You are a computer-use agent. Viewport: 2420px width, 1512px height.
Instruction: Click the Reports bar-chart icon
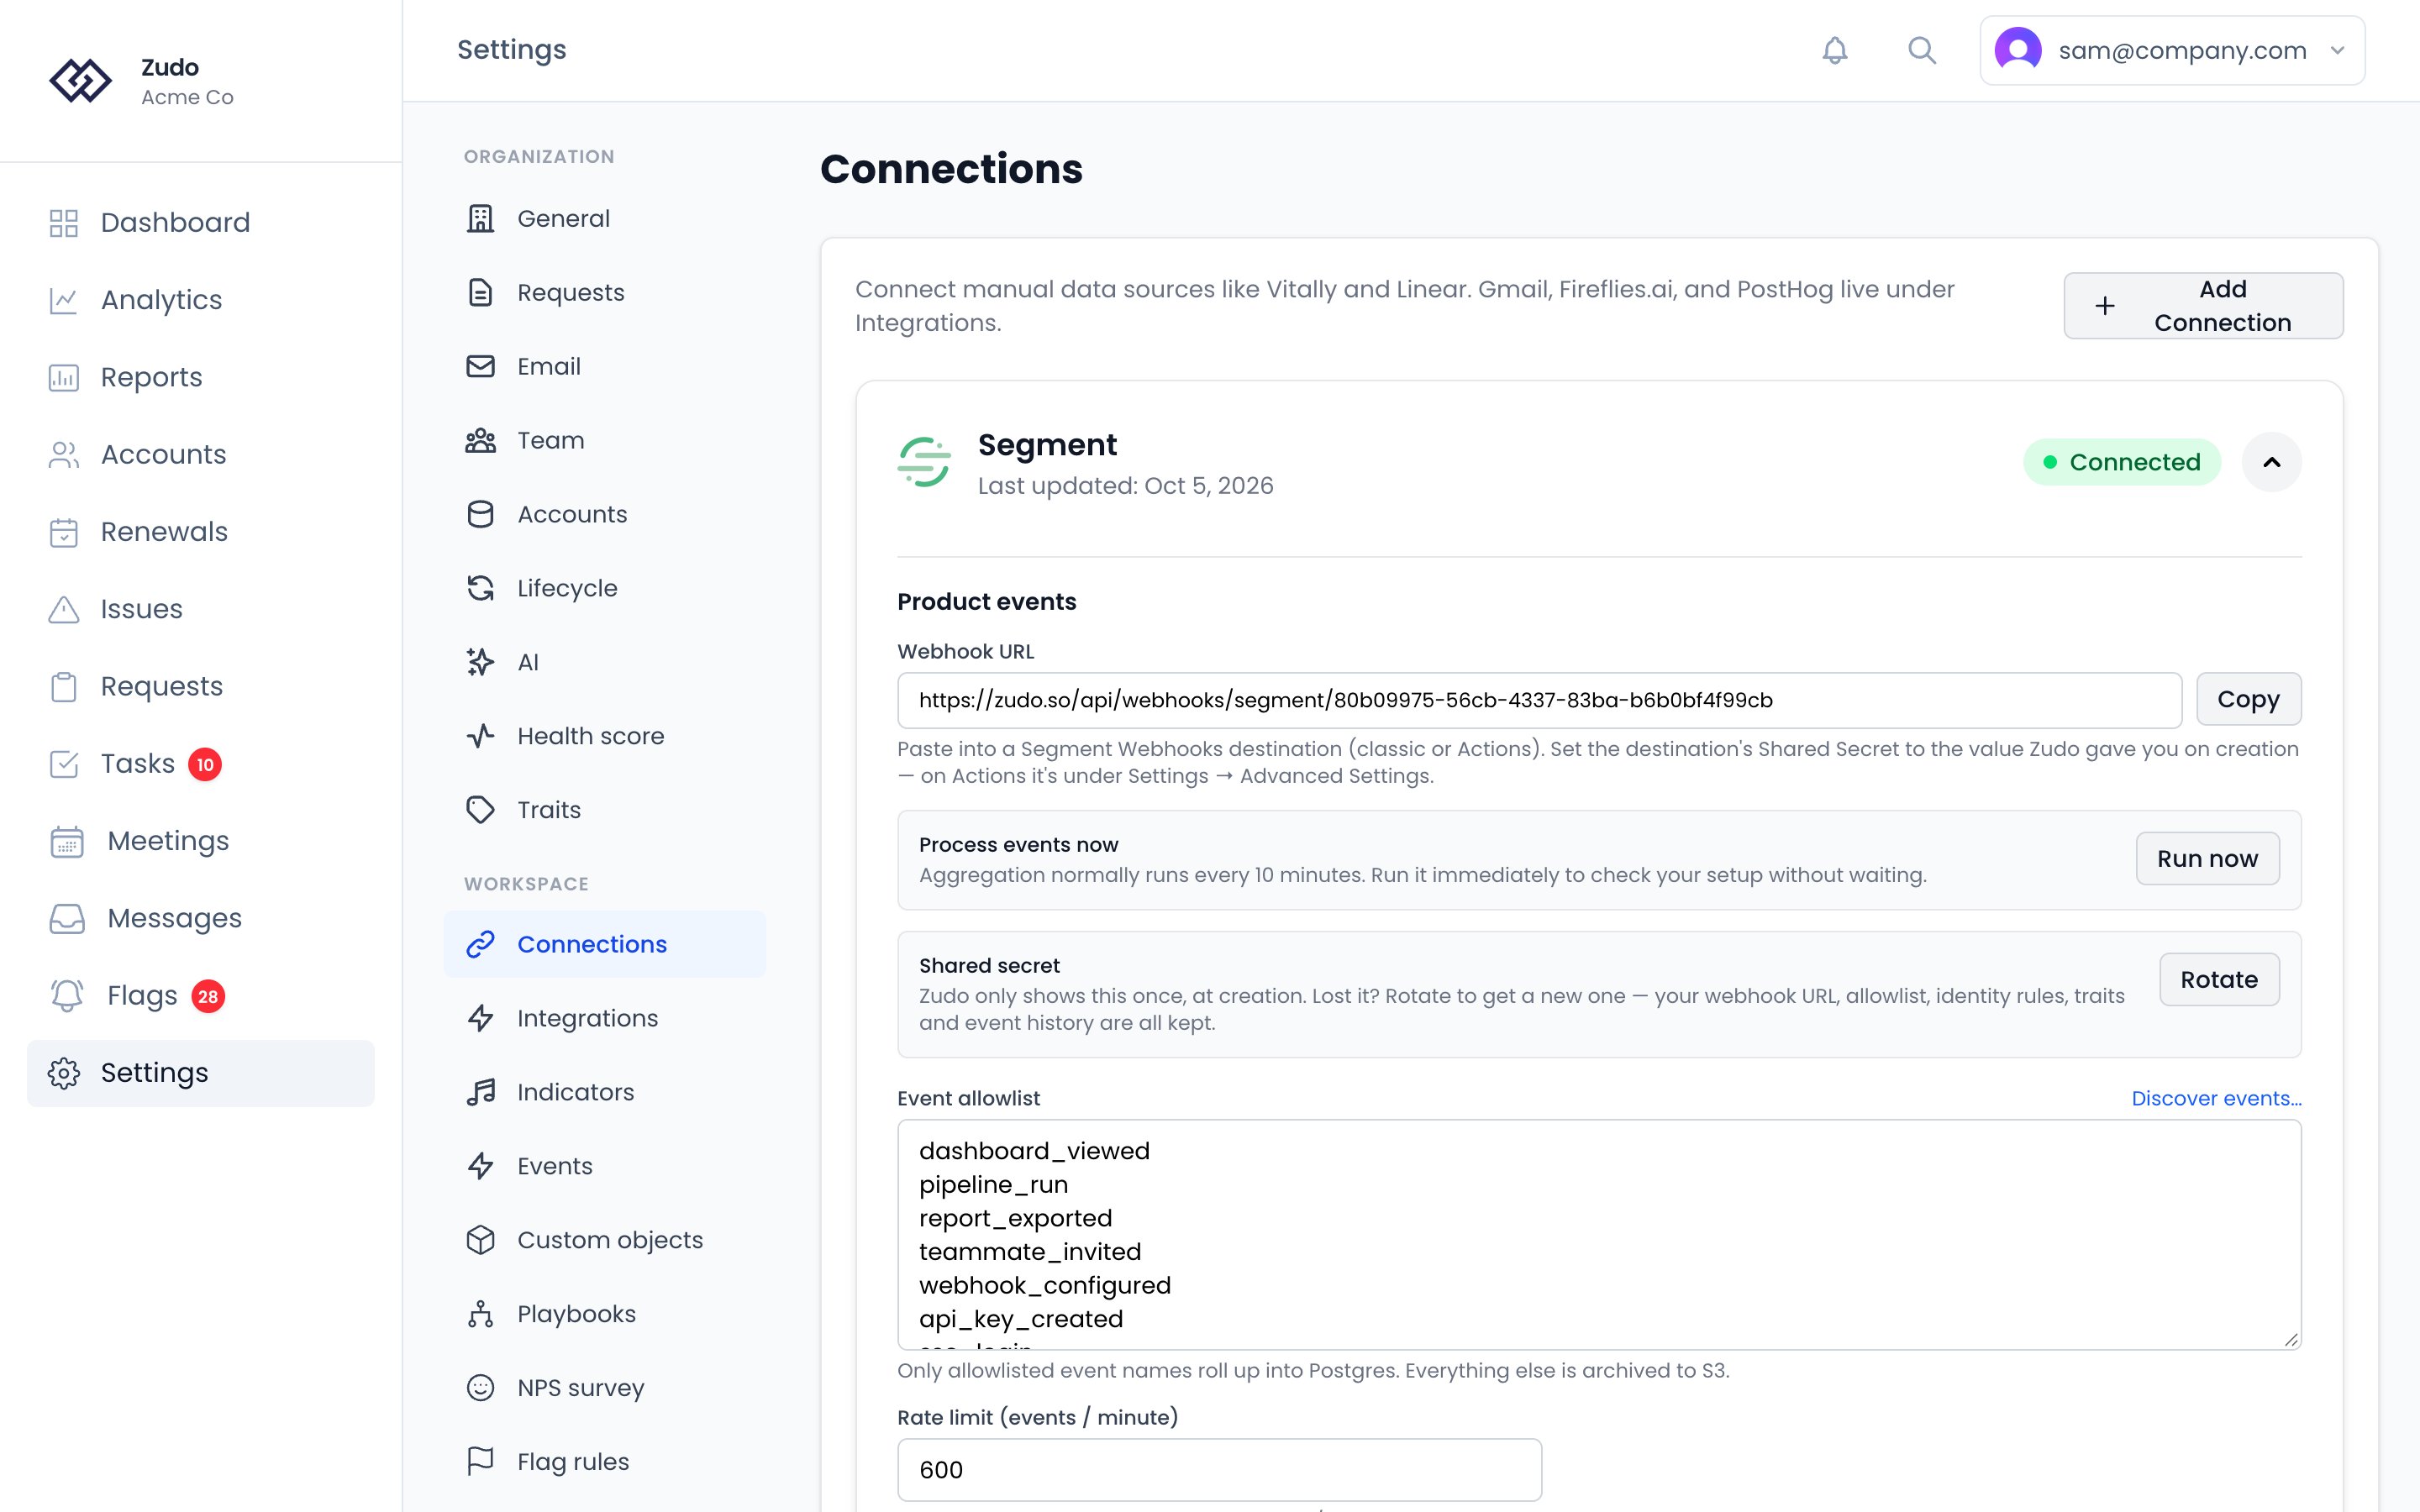point(64,377)
